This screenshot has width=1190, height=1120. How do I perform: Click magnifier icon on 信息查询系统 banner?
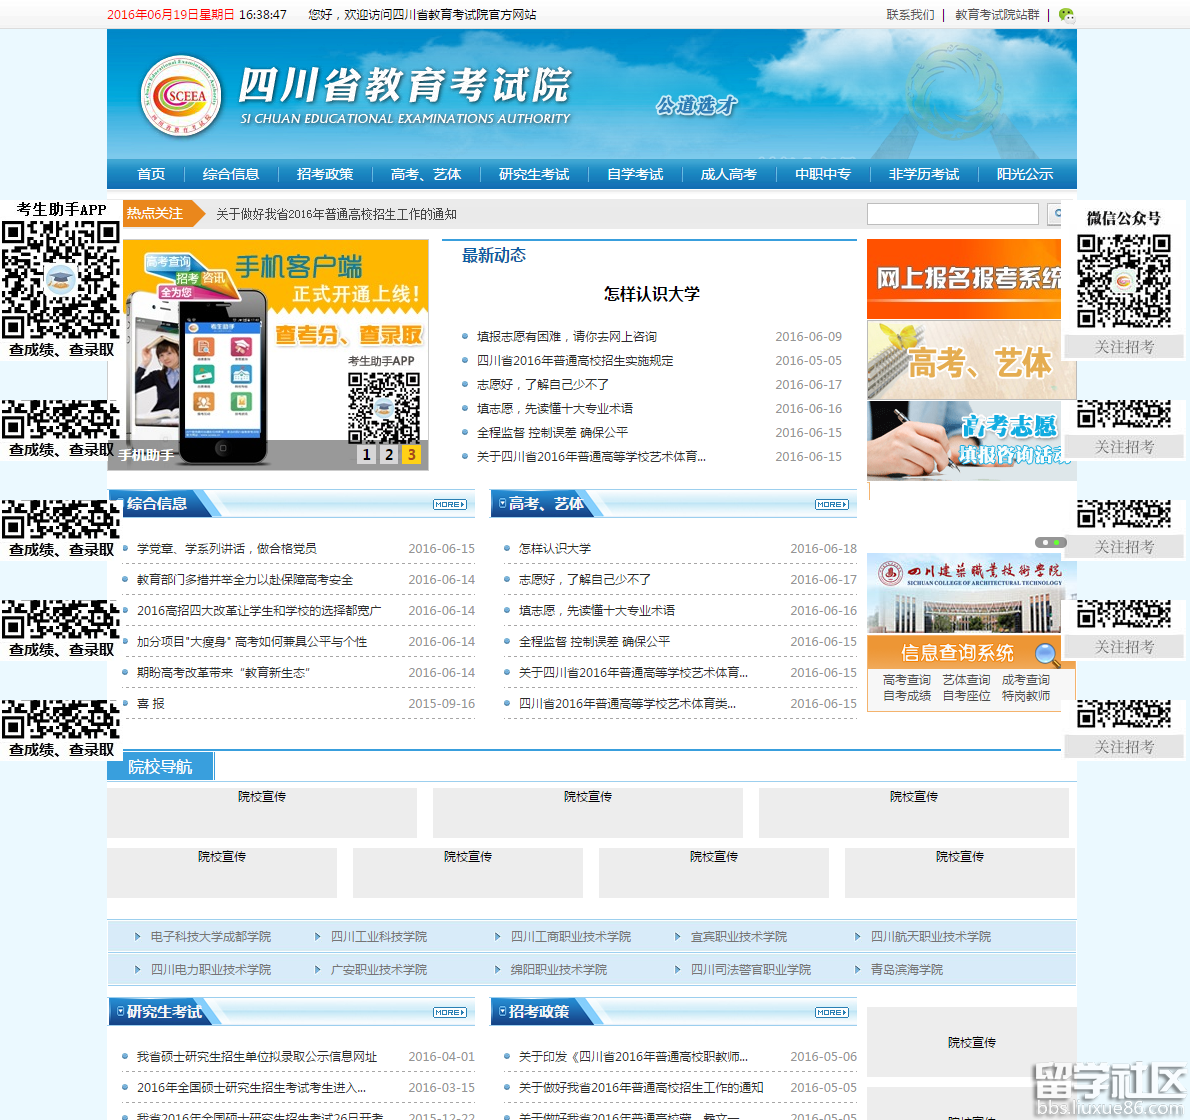pos(1046,654)
